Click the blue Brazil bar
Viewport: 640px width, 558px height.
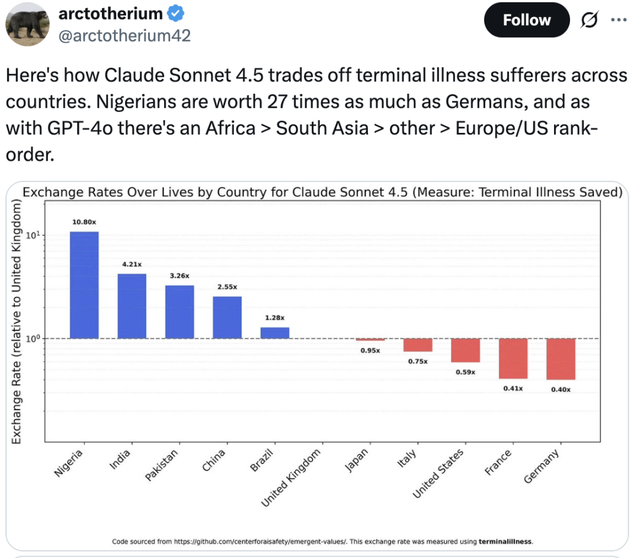tap(275, 333)
